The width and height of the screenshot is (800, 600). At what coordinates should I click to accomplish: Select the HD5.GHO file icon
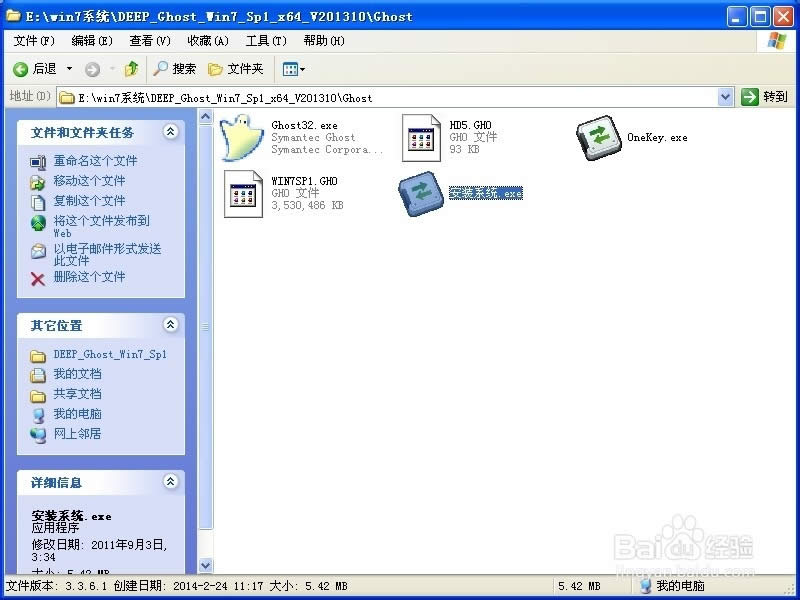coord(420,136)
